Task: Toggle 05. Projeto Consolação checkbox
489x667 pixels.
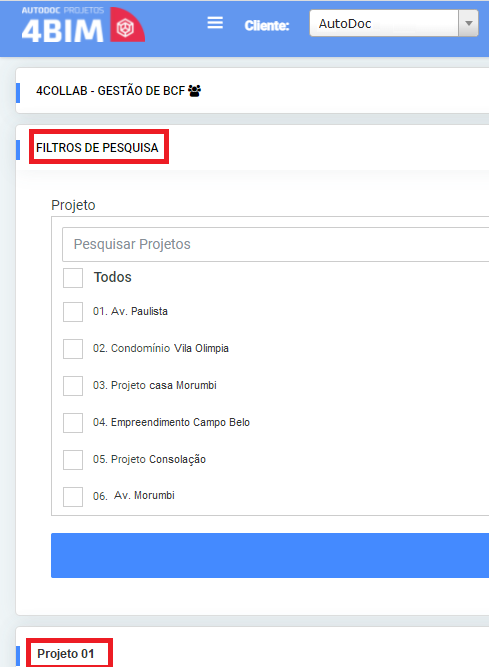Action: pos(73,460)
